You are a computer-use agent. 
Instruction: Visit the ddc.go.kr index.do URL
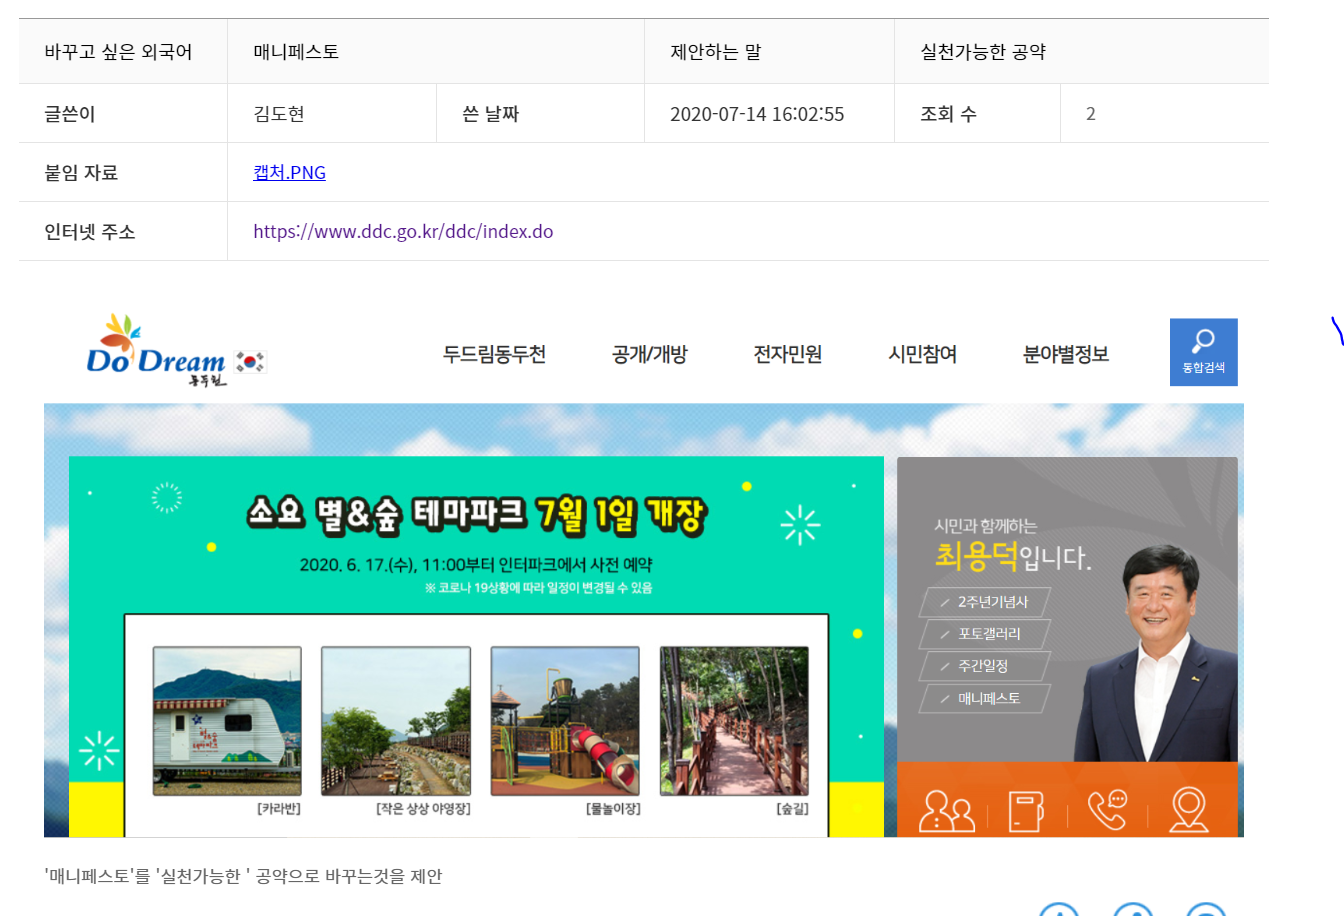[x=403, y=231]
